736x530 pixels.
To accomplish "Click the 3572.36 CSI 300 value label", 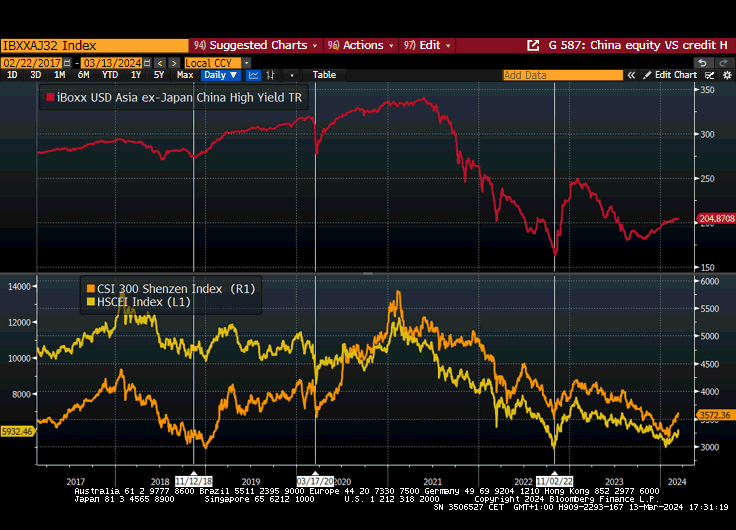I will click(x=715, y=415).
